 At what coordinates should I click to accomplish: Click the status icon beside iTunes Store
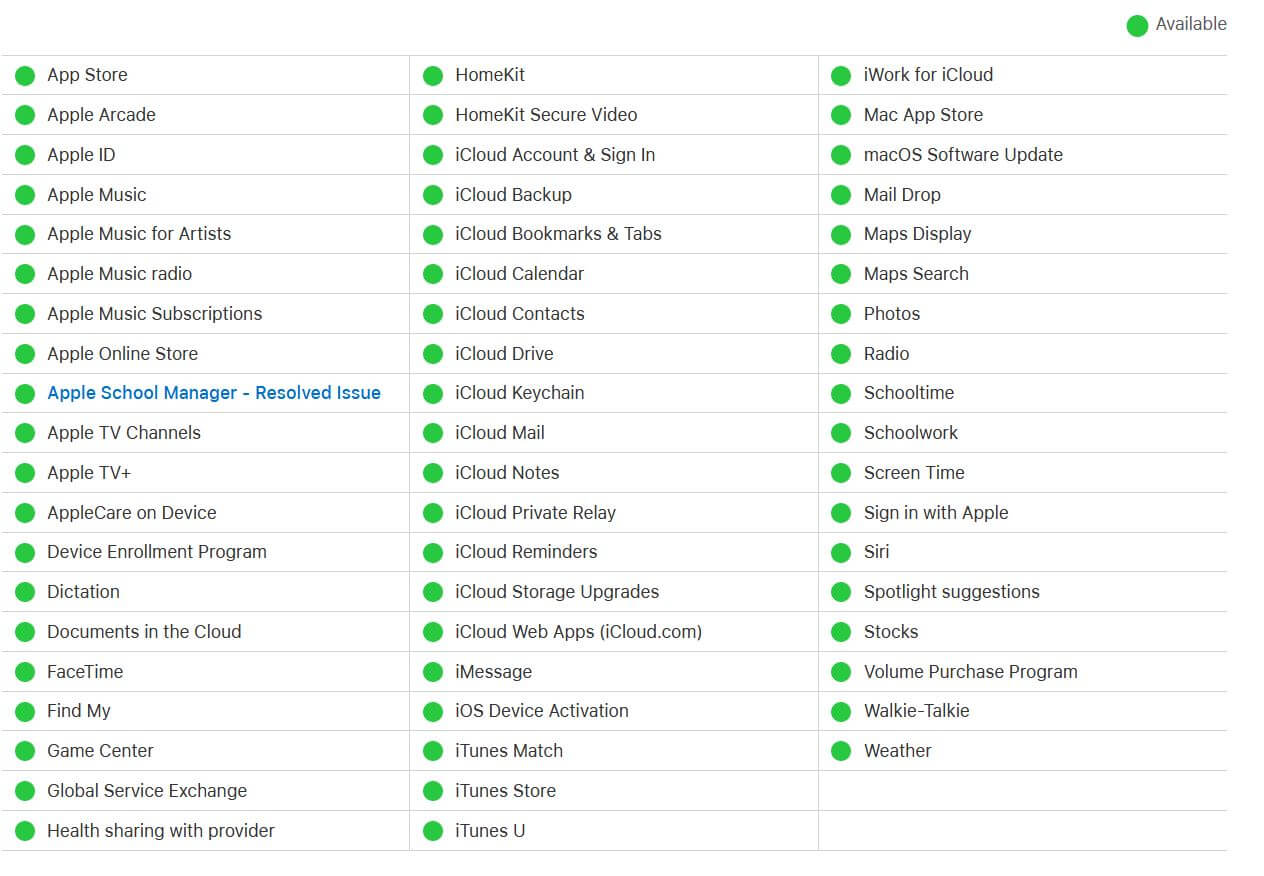click(433, 791)
